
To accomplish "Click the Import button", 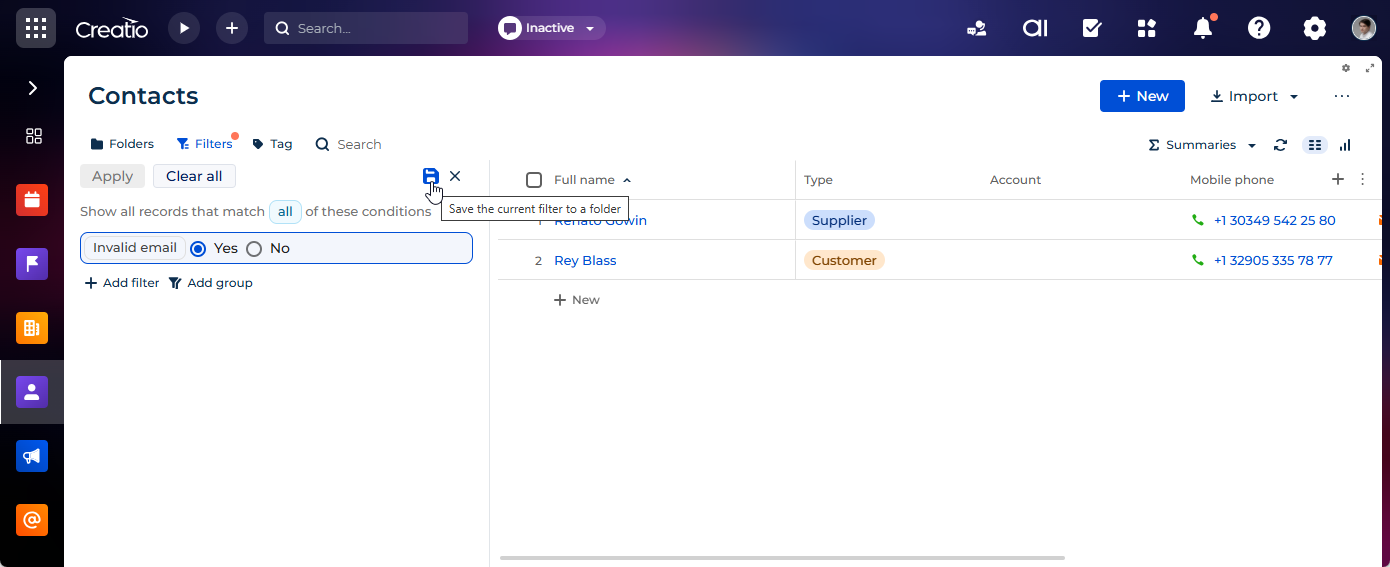I will click(x=1244, y=96).
